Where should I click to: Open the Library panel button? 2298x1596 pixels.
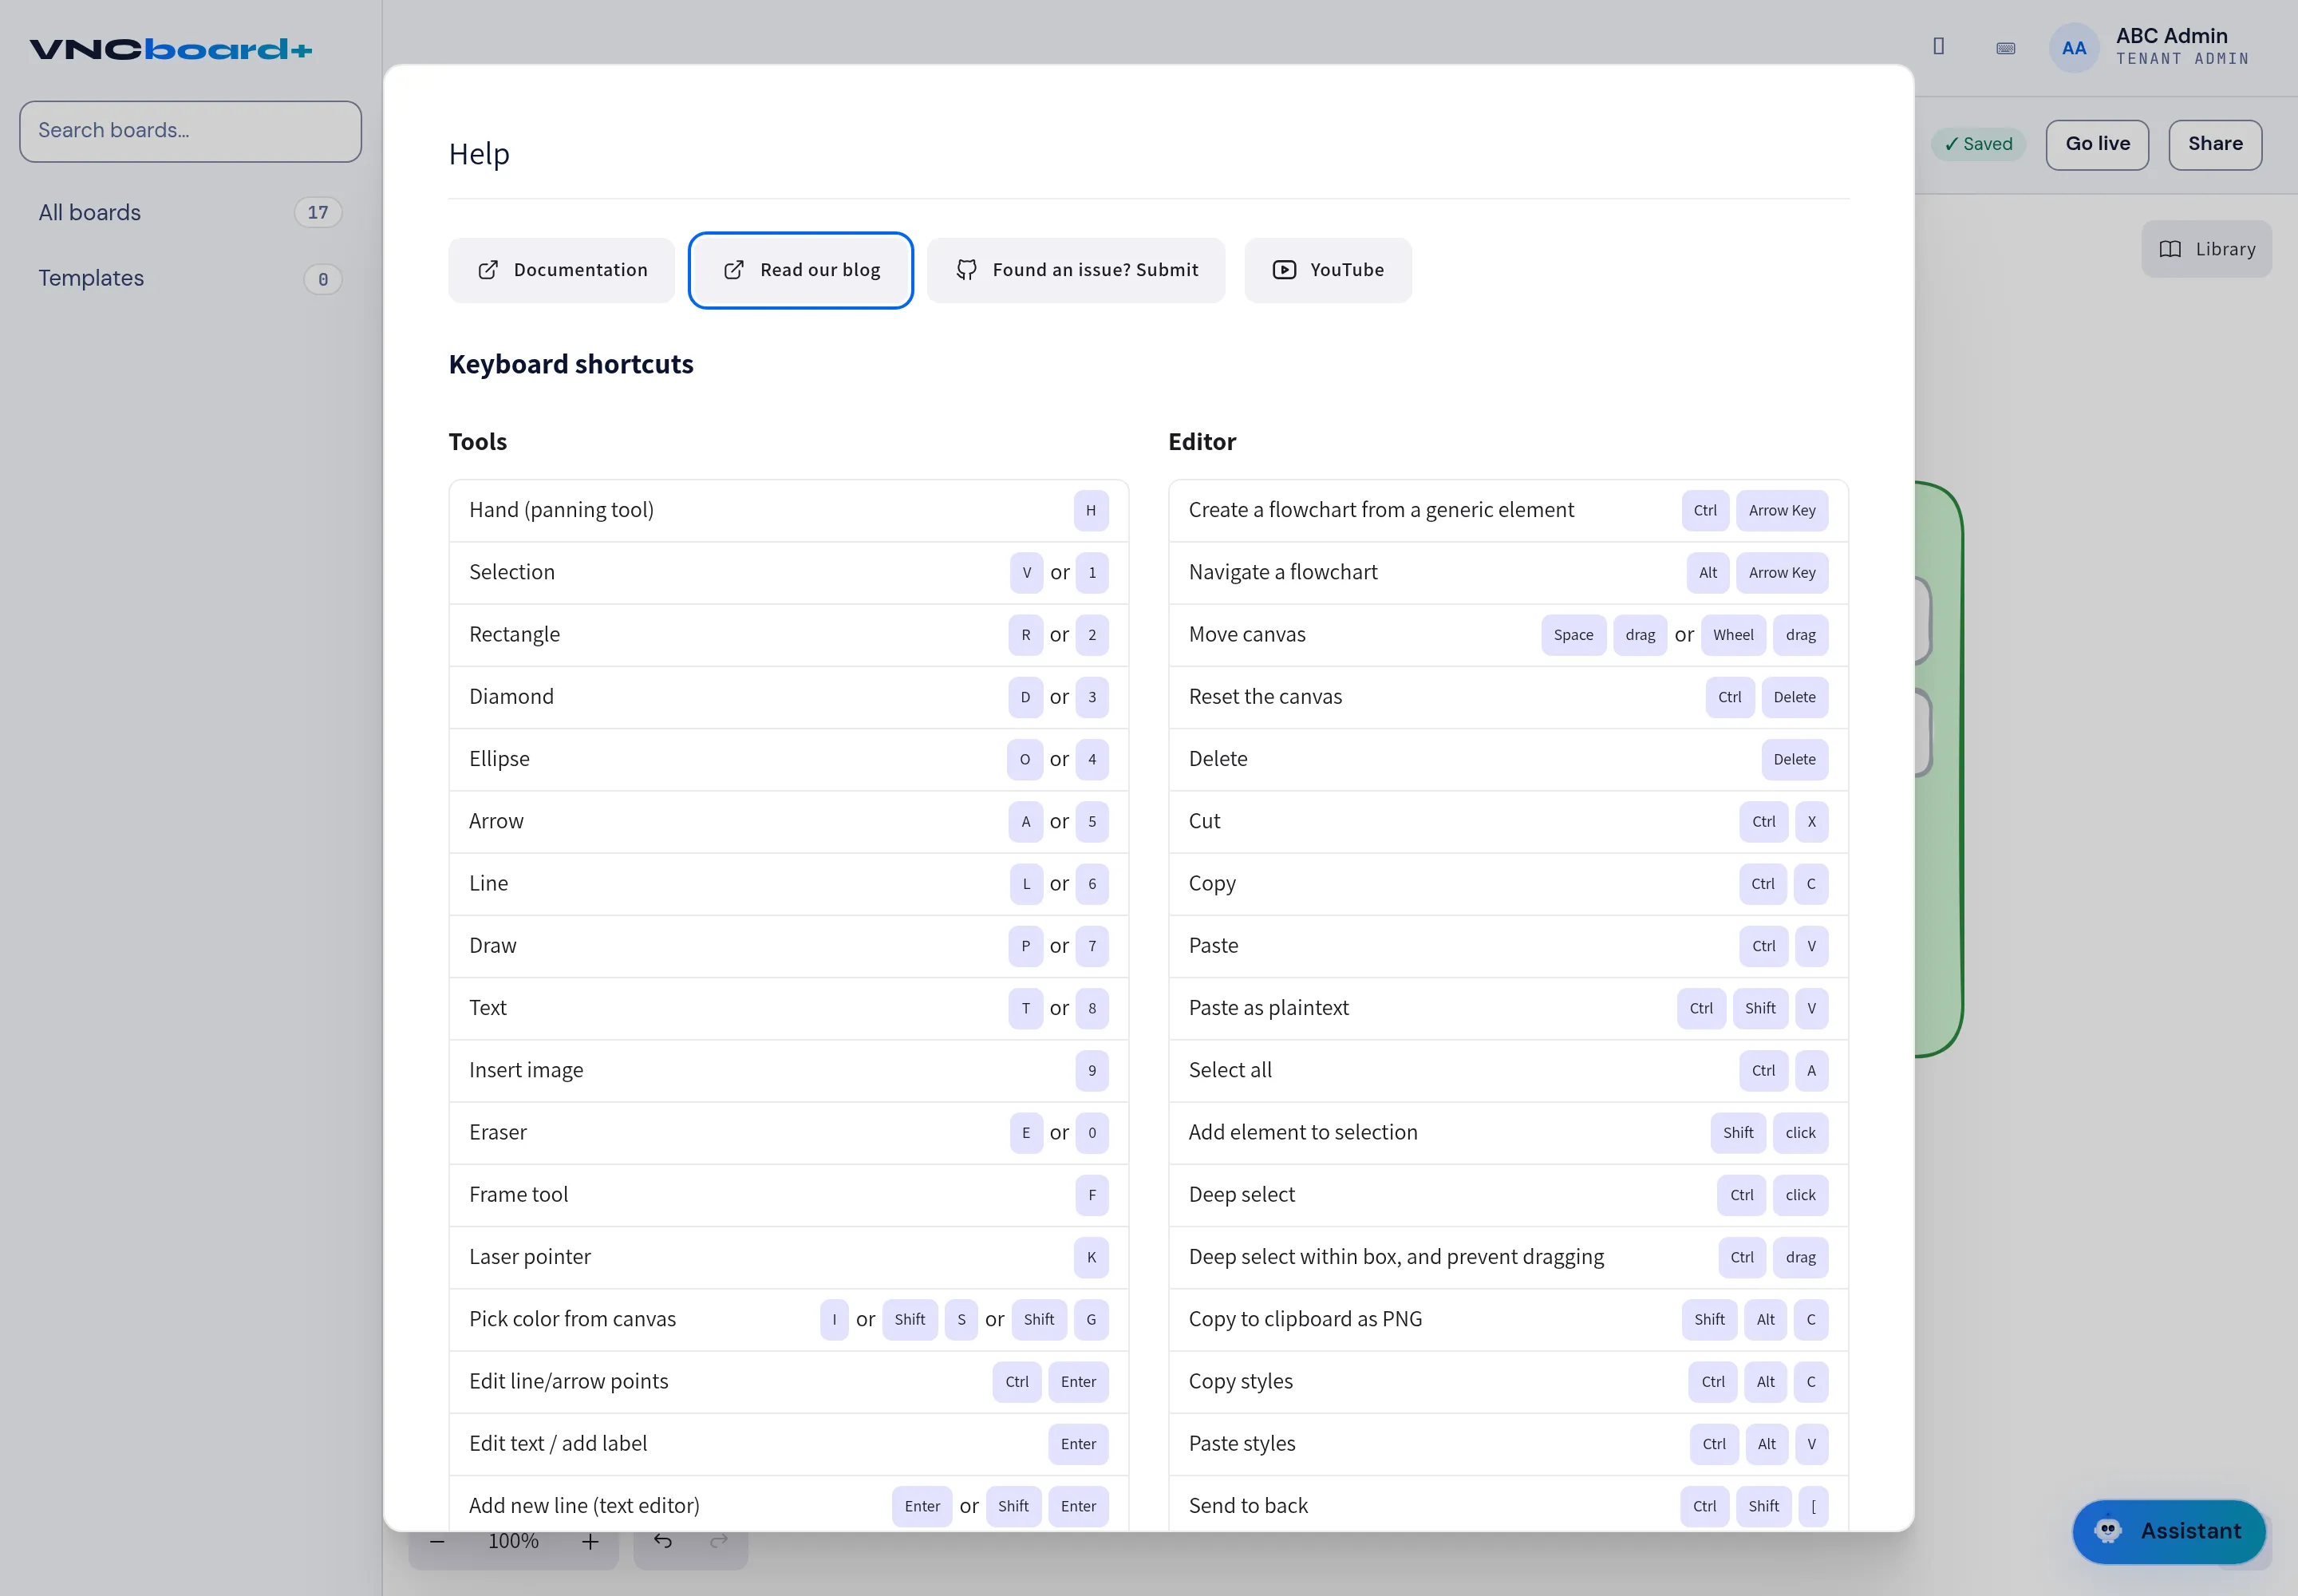point(2206,249)
